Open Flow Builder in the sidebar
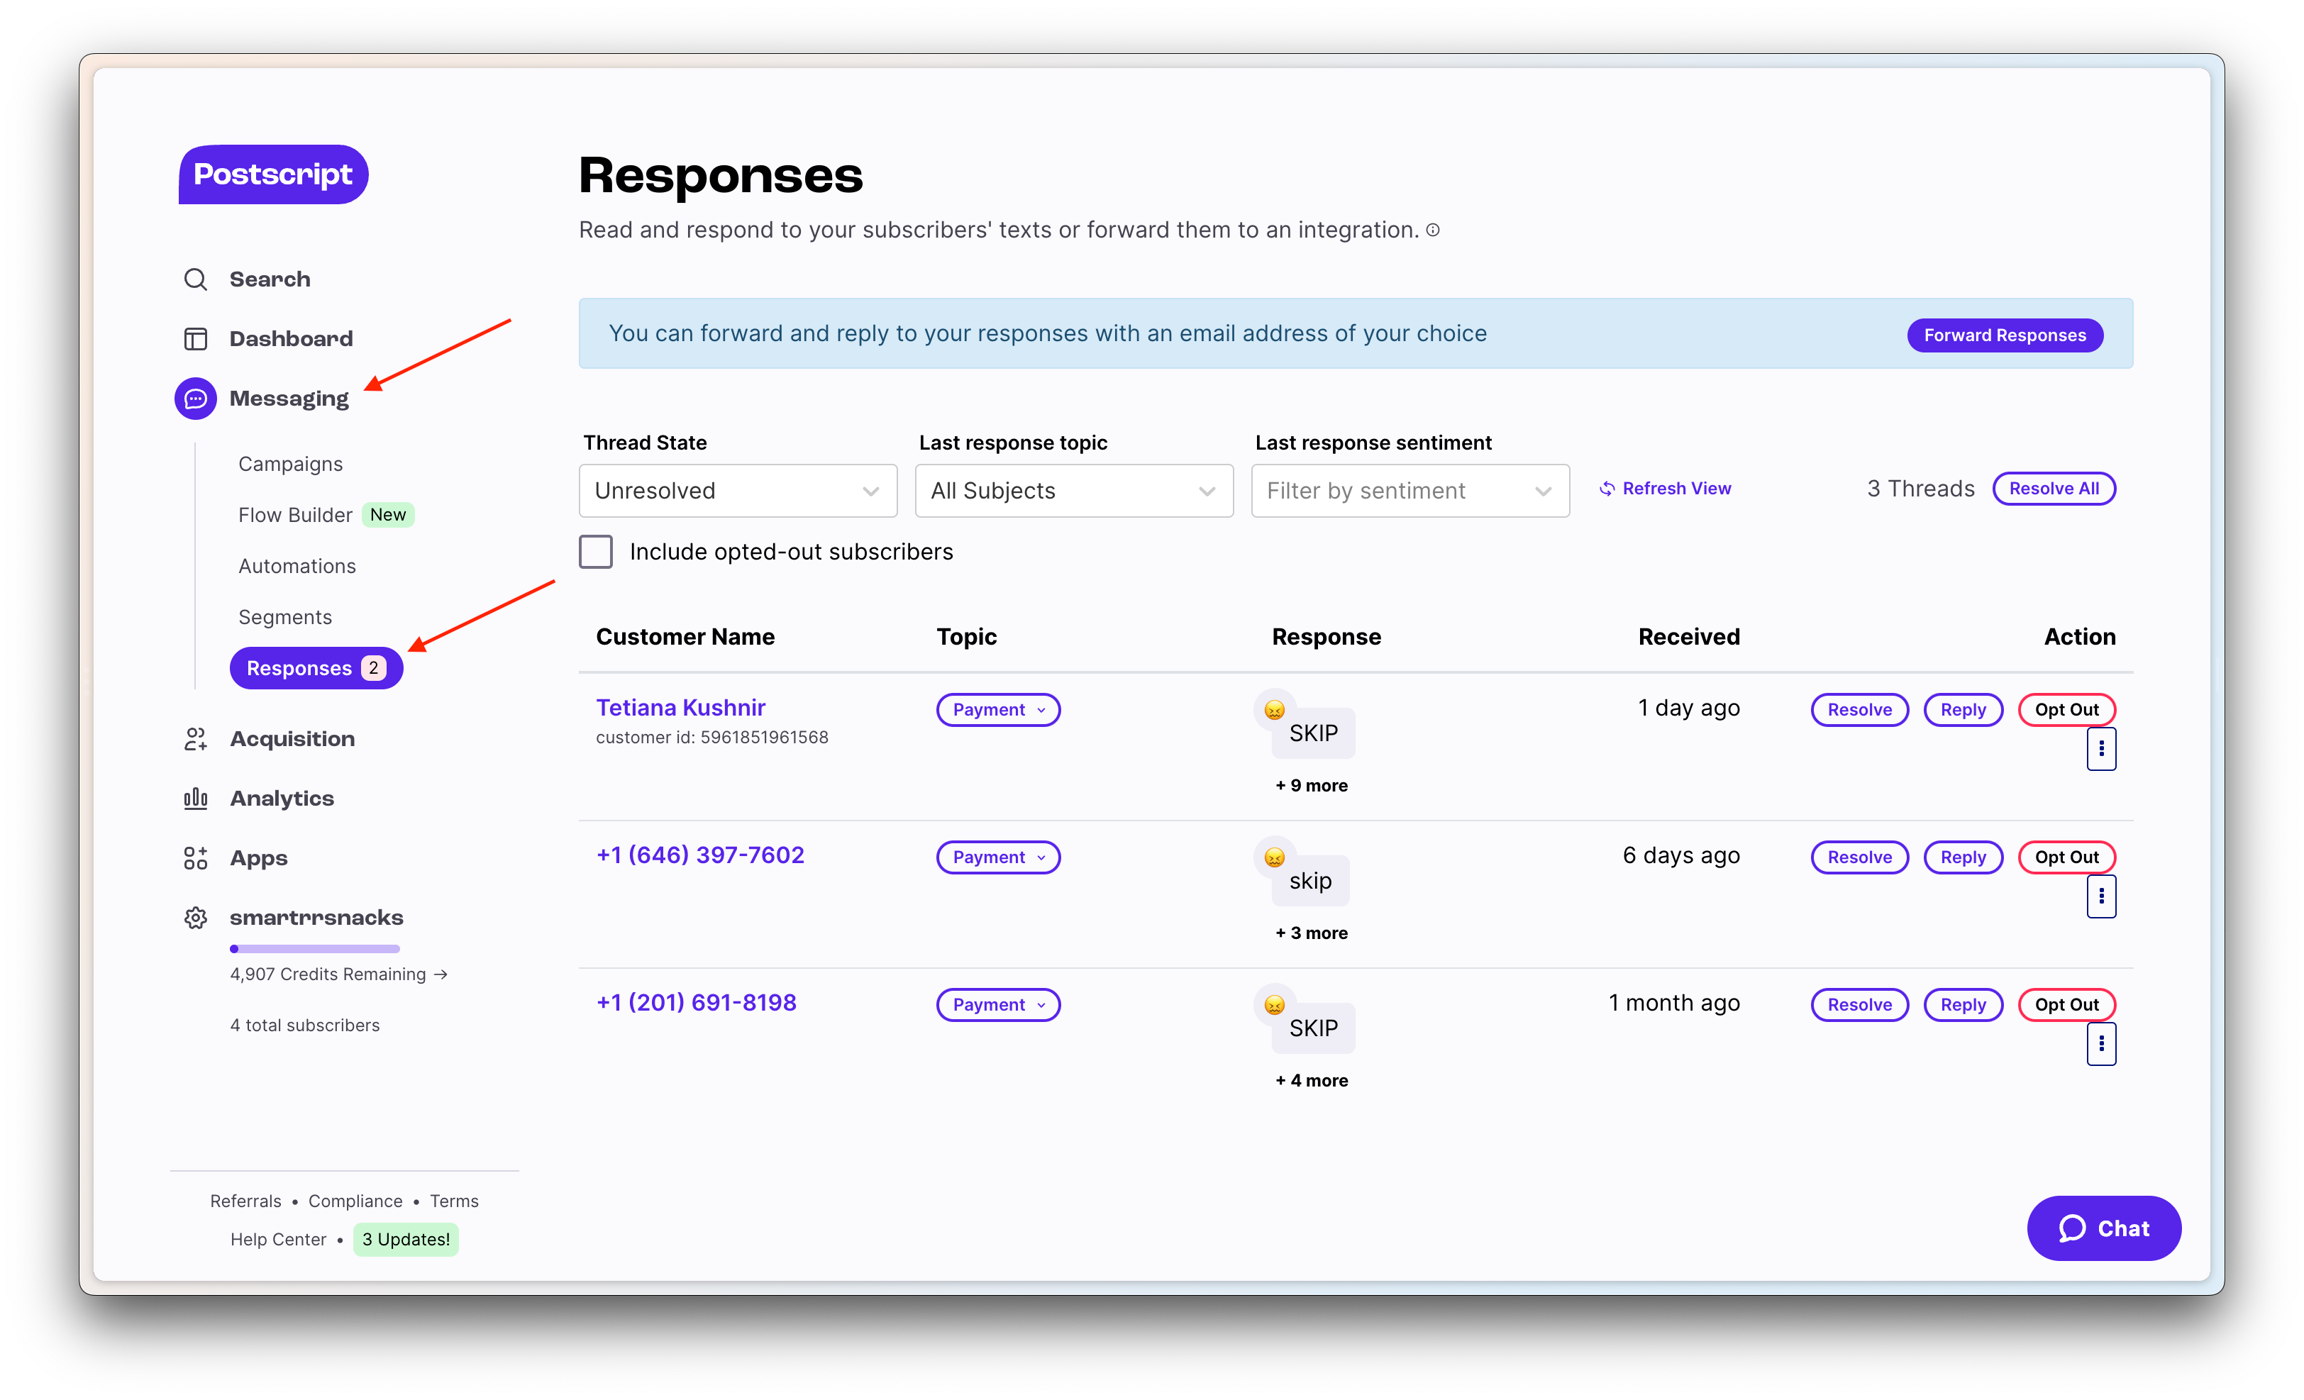The width and height of the screenshot is (2304, 1400). coord(295,514)
